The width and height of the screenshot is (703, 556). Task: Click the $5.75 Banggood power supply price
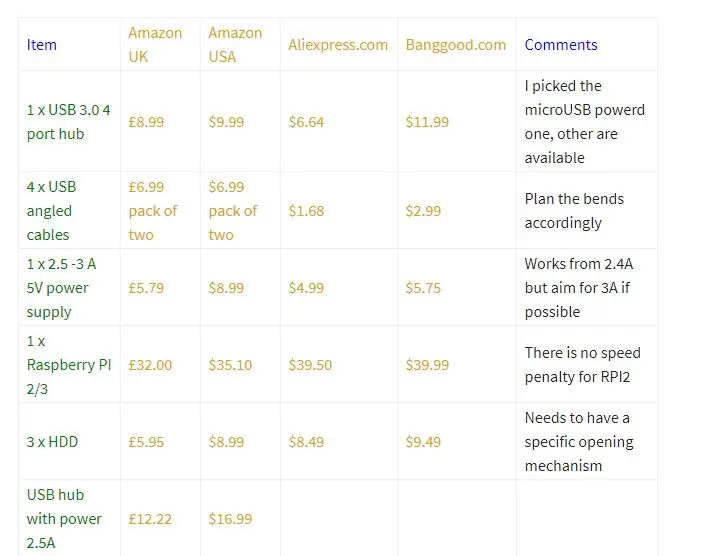[423, 288]
